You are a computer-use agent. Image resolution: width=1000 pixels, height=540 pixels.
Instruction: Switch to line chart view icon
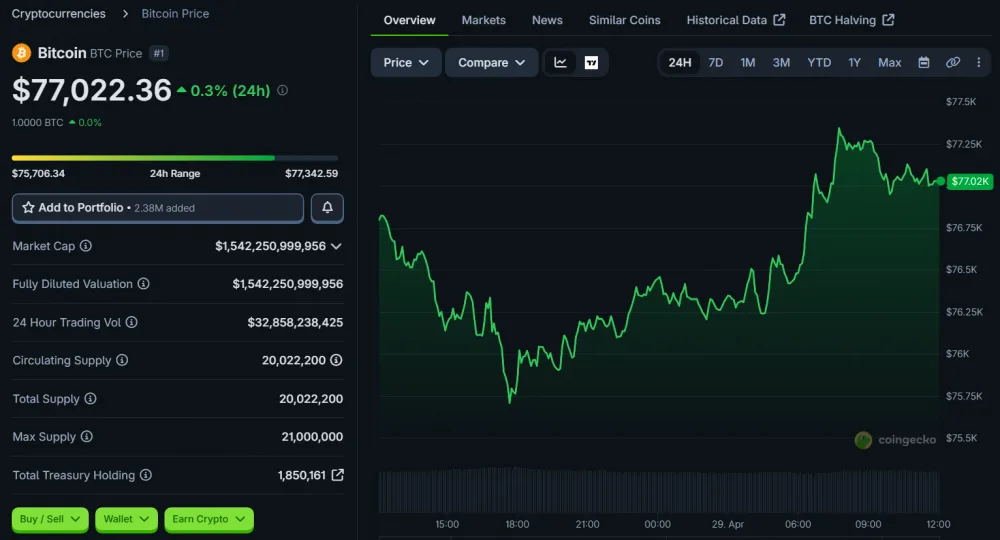(561, 62)
